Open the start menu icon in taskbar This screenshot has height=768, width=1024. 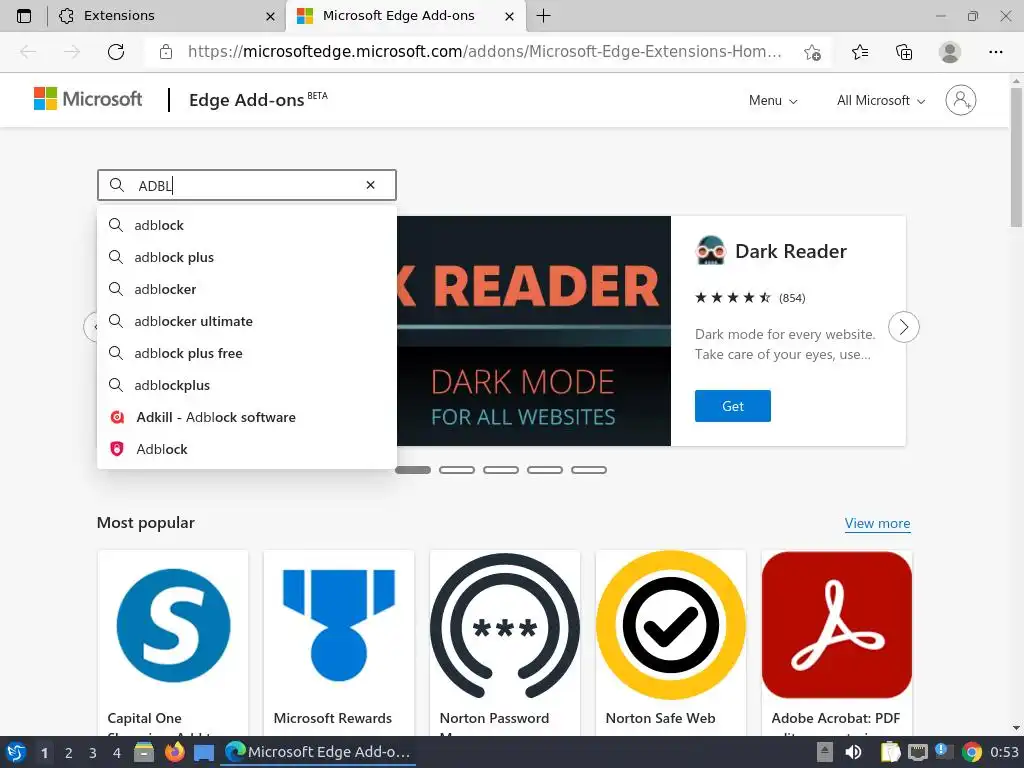16,752
